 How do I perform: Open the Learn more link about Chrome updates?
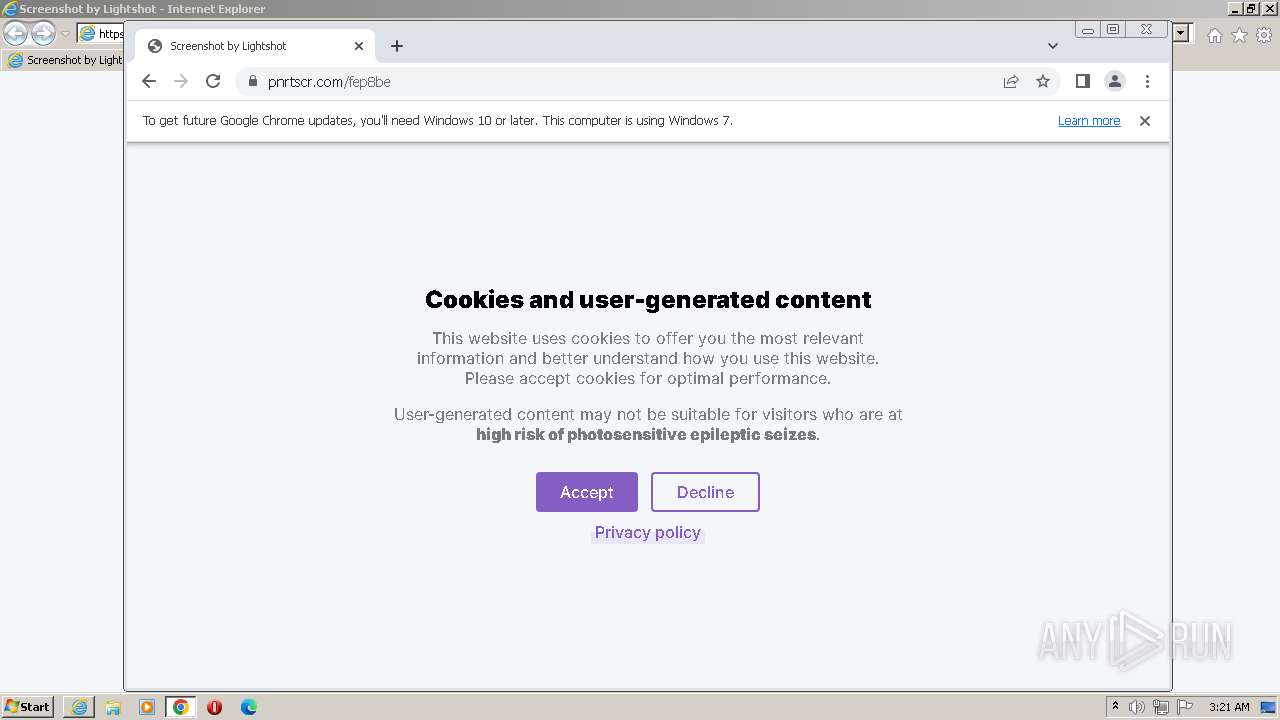pyautogui.click(x=1089, y=121)
